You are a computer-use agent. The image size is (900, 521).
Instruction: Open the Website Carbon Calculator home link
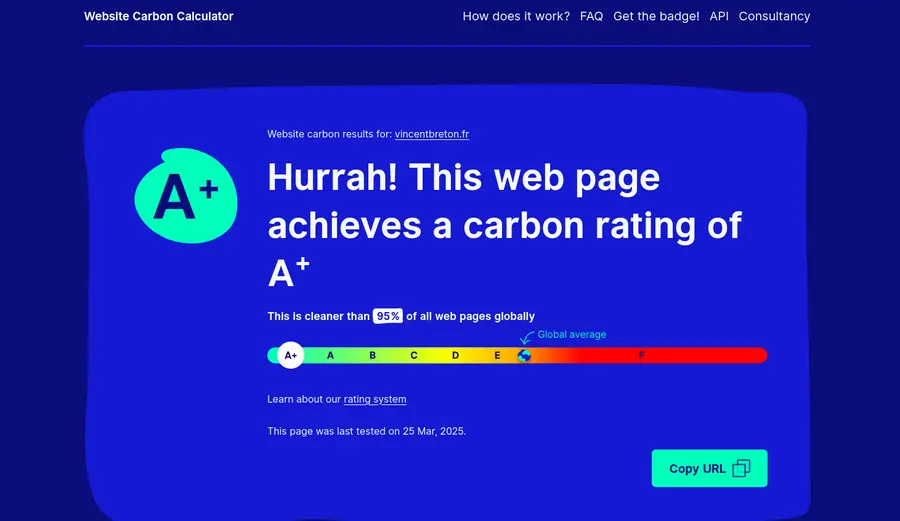(158, 16)
